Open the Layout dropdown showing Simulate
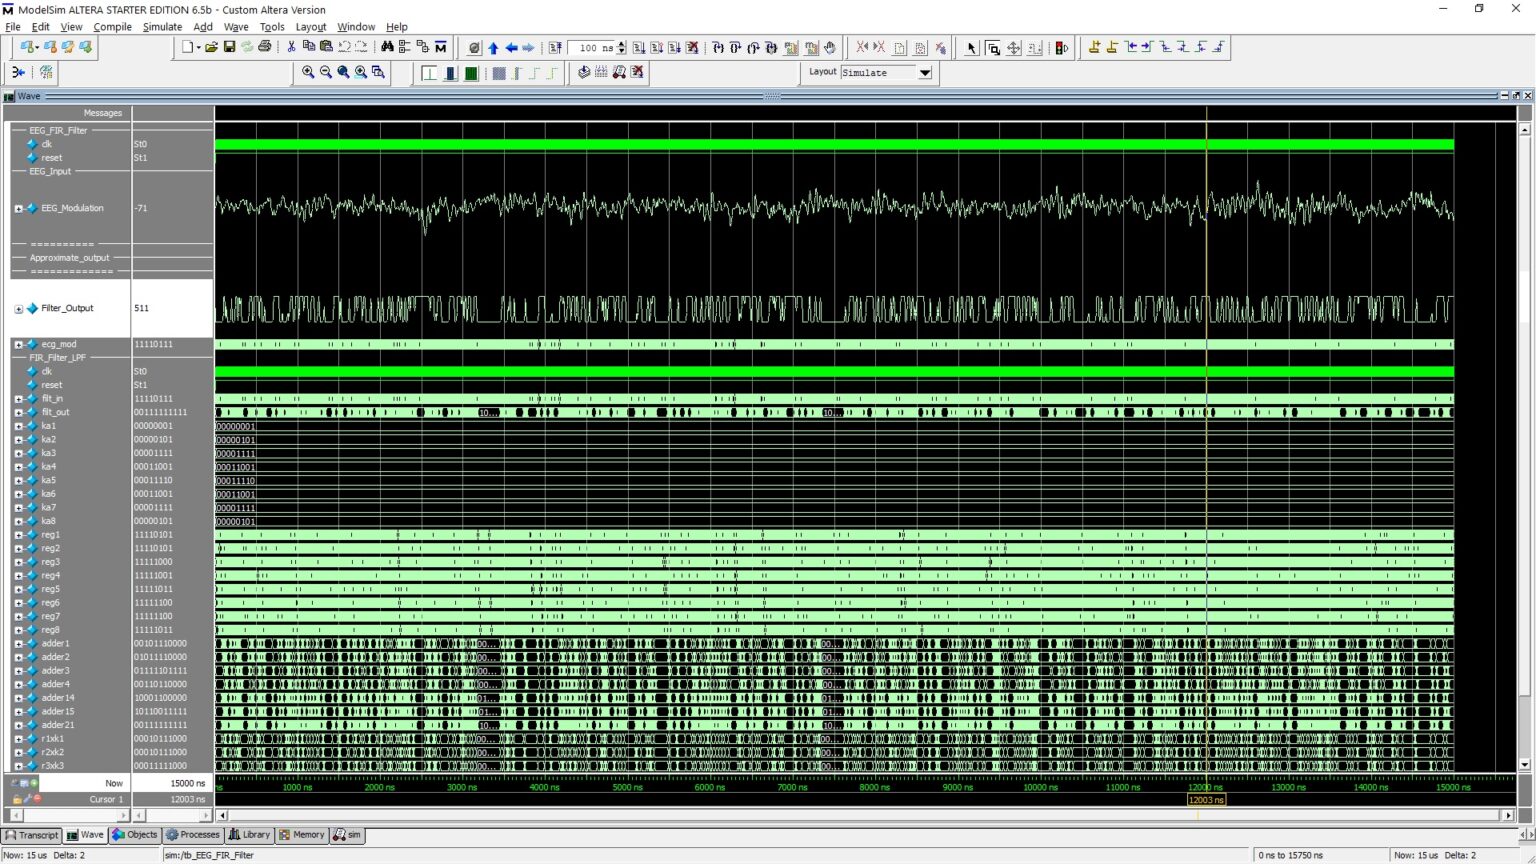 coord(924,72)
